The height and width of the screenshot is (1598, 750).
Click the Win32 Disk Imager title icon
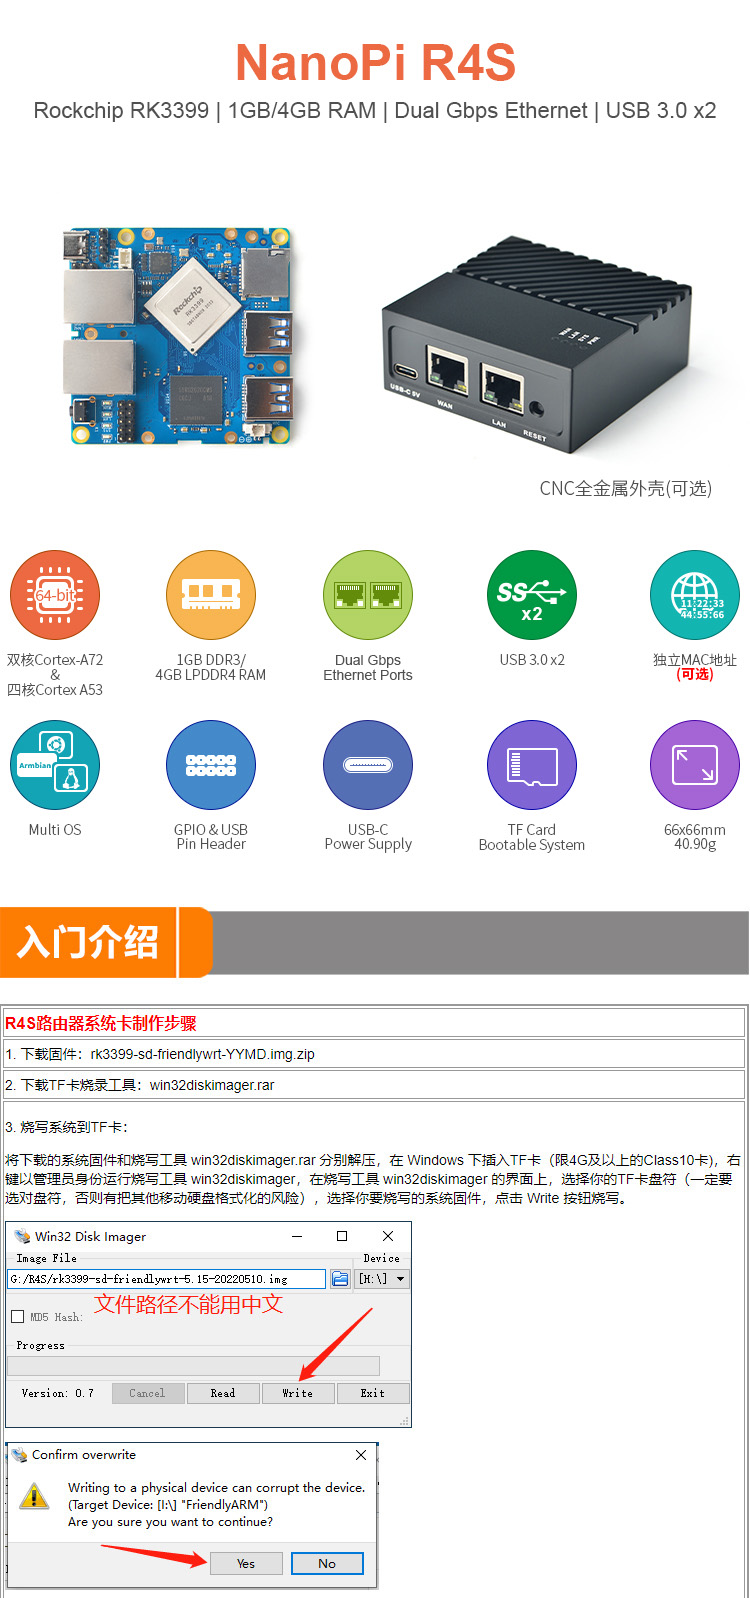click(x=22, y=1236)
